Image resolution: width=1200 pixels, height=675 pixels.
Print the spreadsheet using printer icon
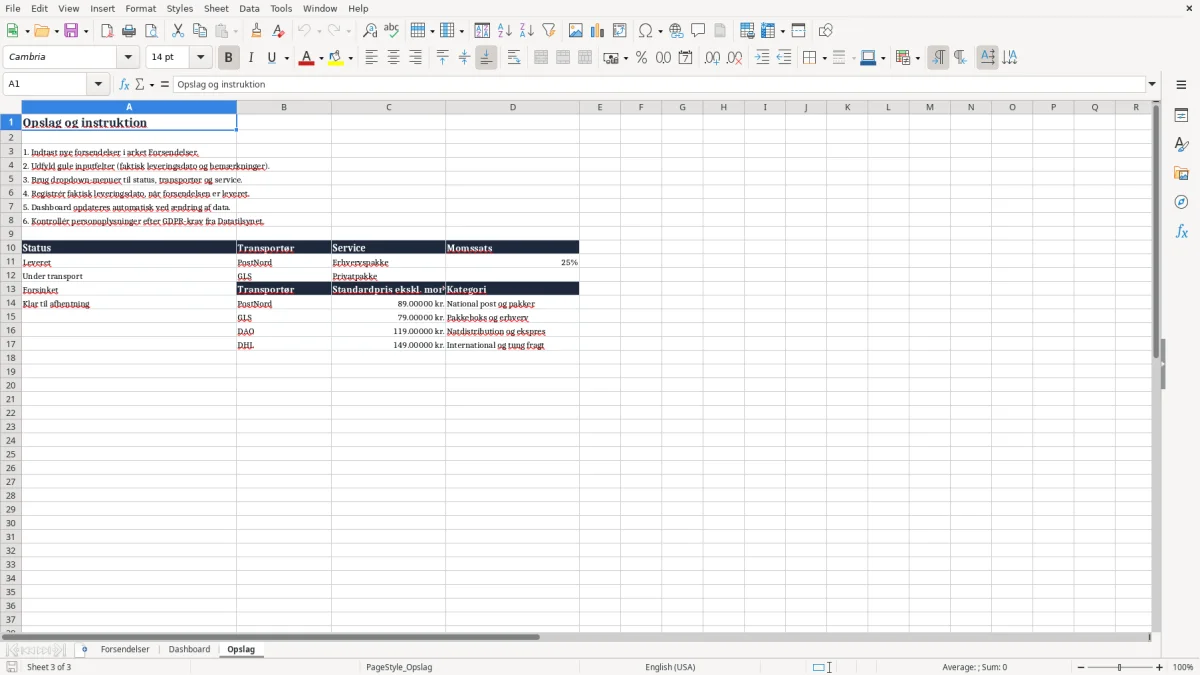pos(129,31)
